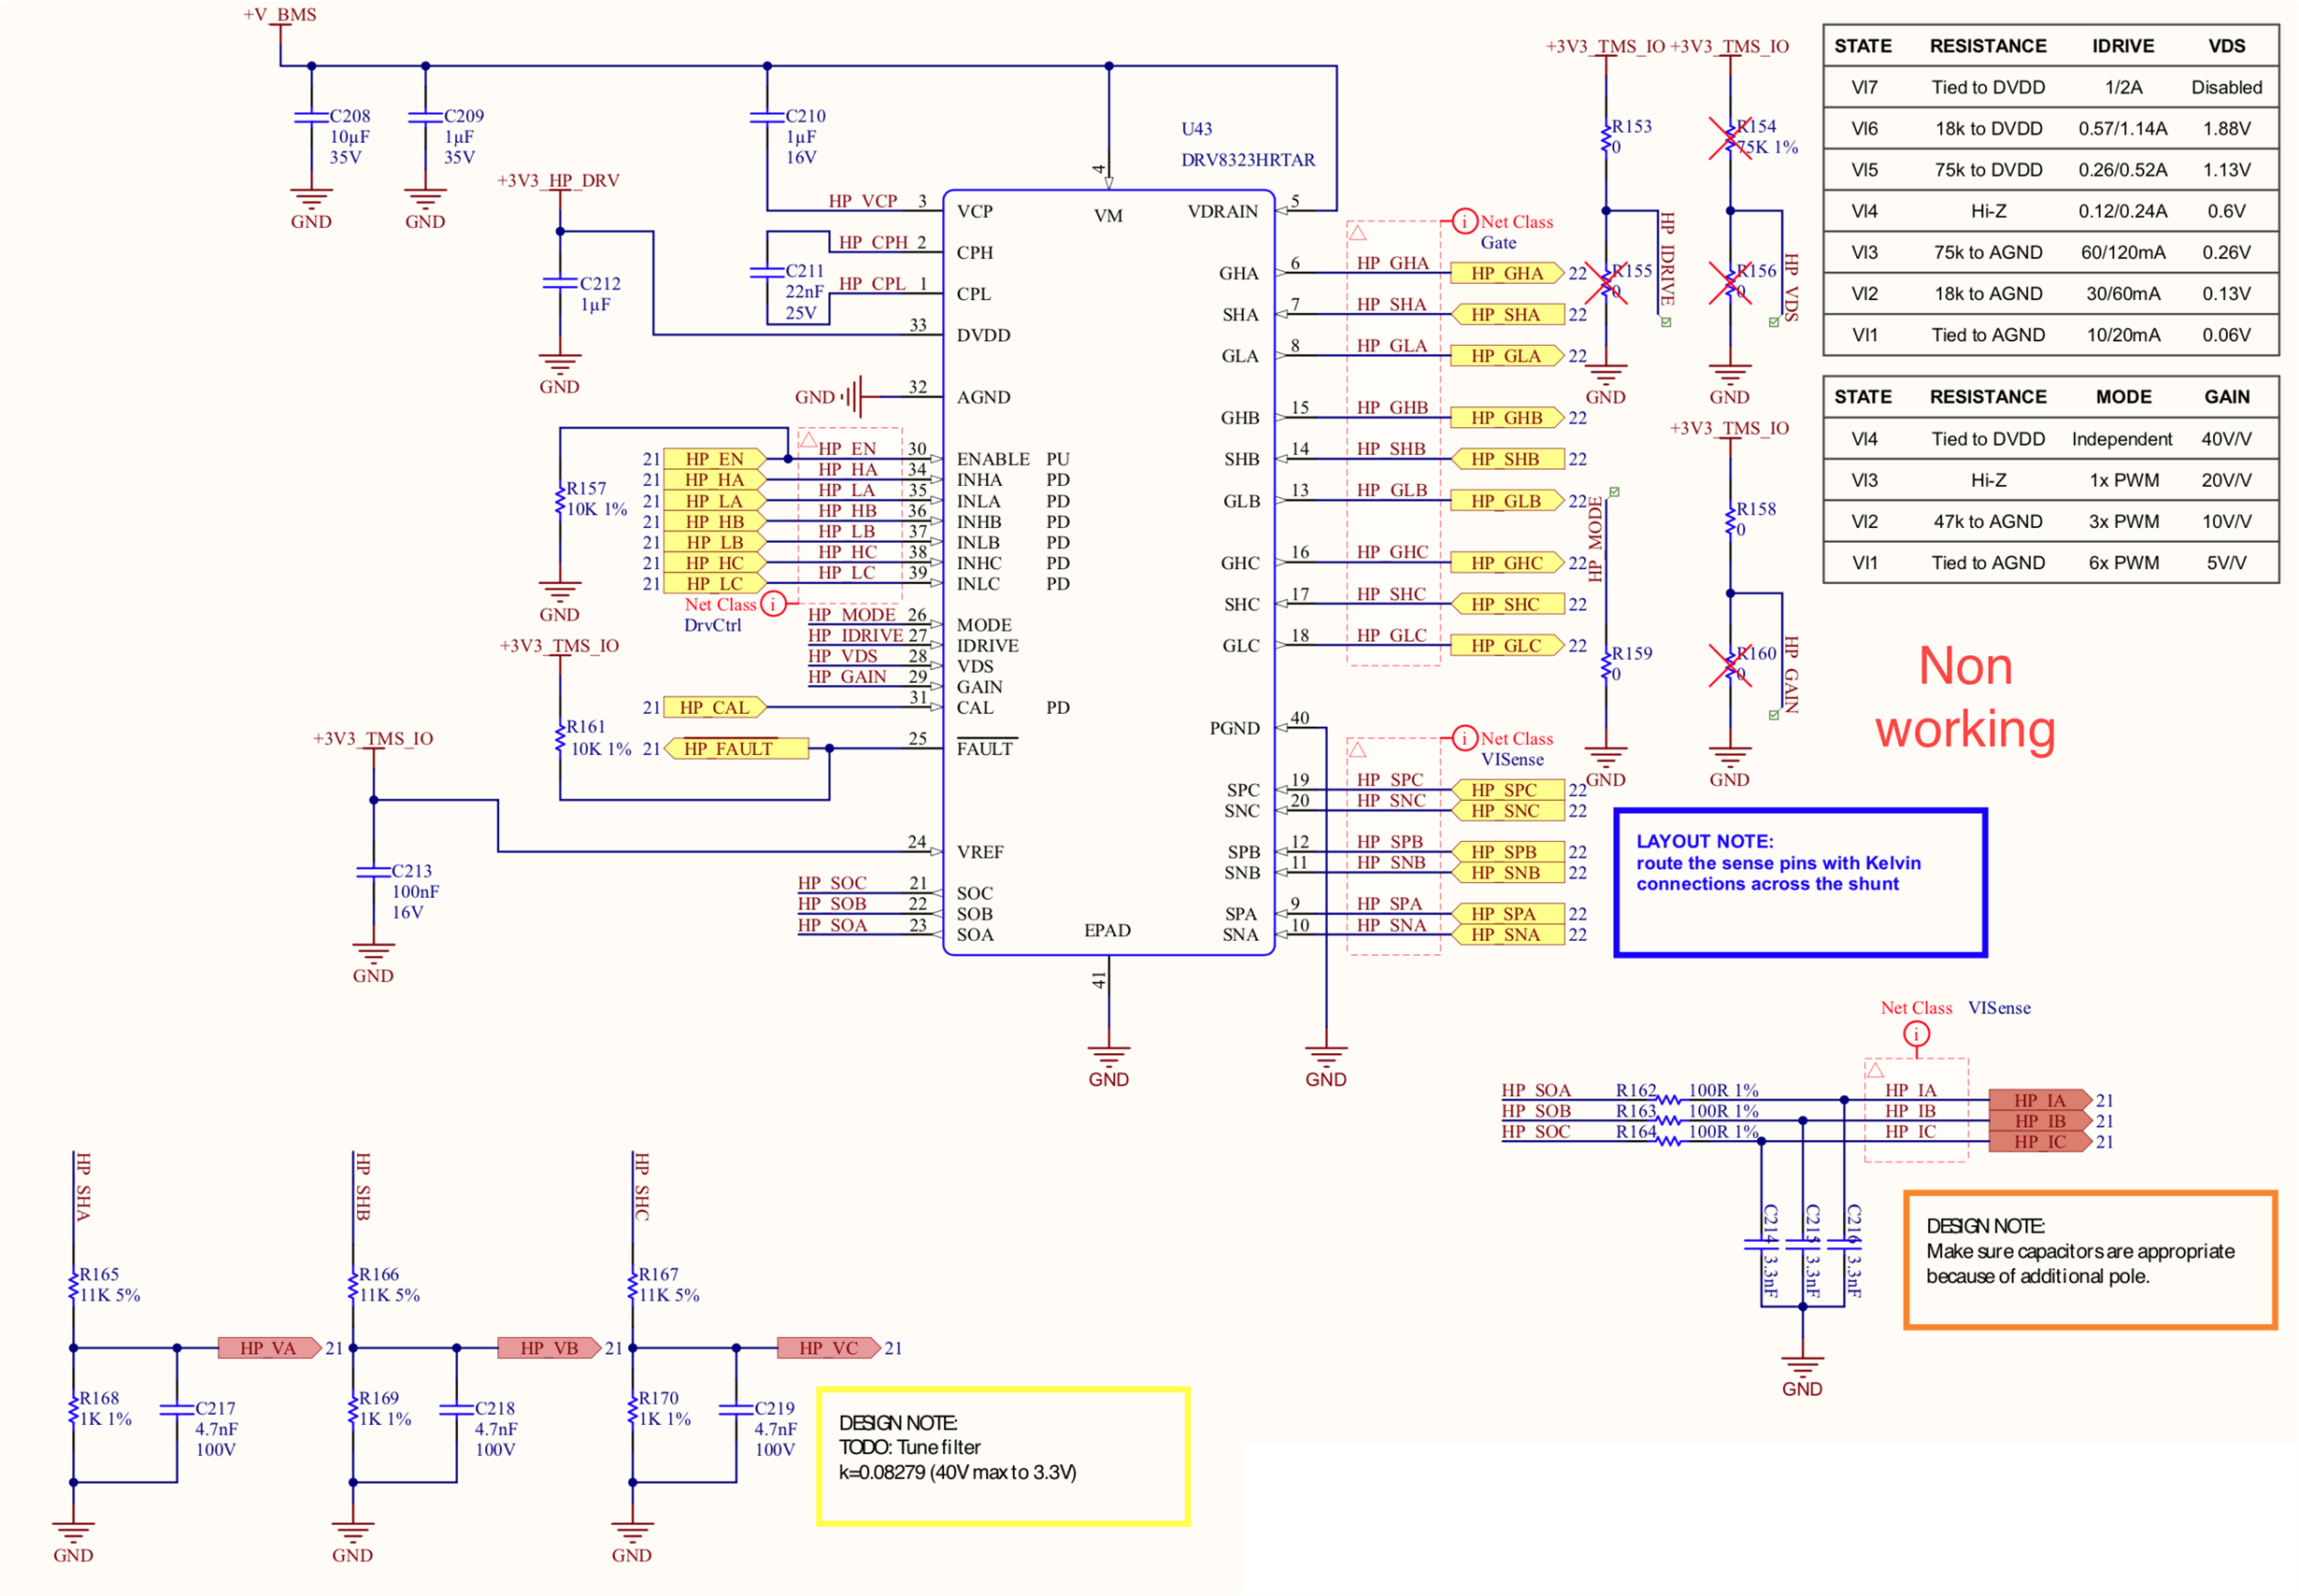The height and width of the screenshot is (1596, 2299).
Task: Click the U43 designator text
Action: [1196, 129]
